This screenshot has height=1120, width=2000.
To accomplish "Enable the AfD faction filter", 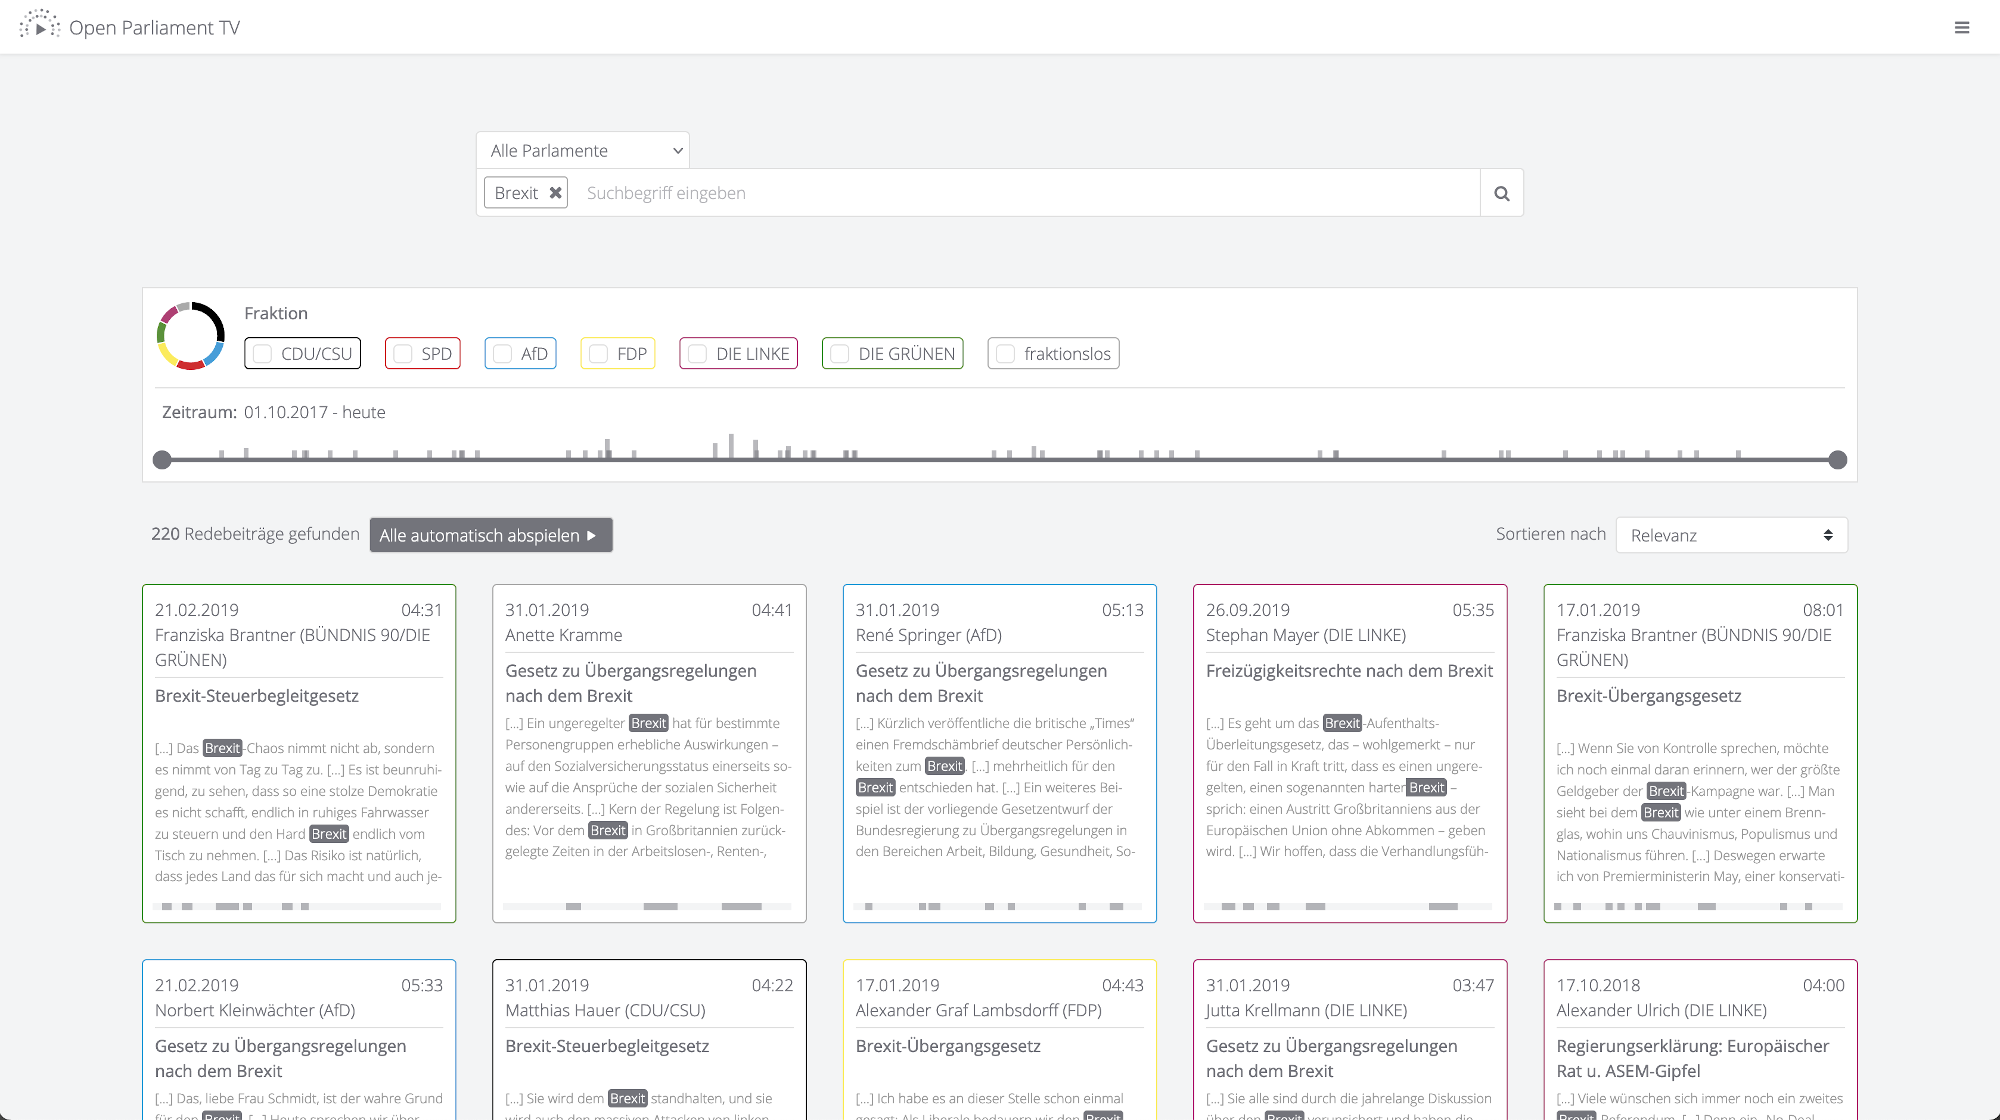I will (x=503, y=354).
